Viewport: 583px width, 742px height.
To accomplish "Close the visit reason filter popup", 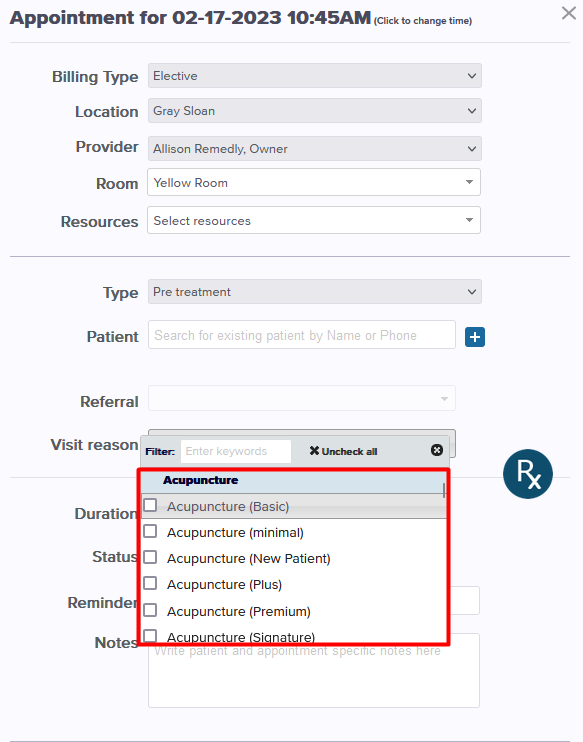I will click(437, 450).
